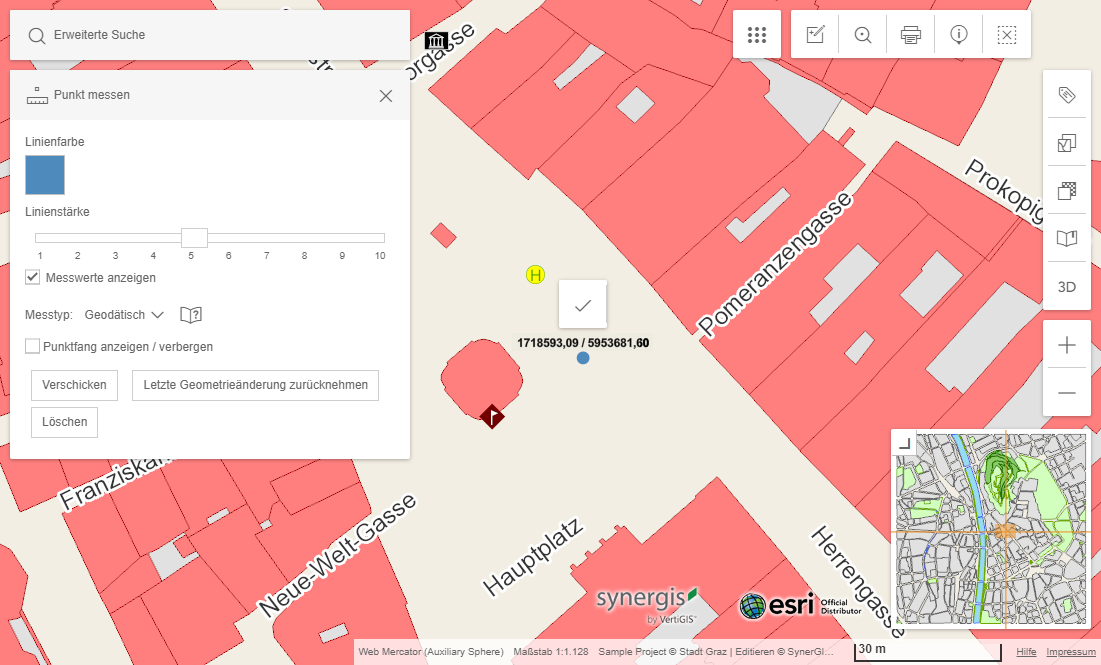The width and height of the screenshot is (1101, 665).
Task: Activate the map info tool
Action: coord(958,33)
